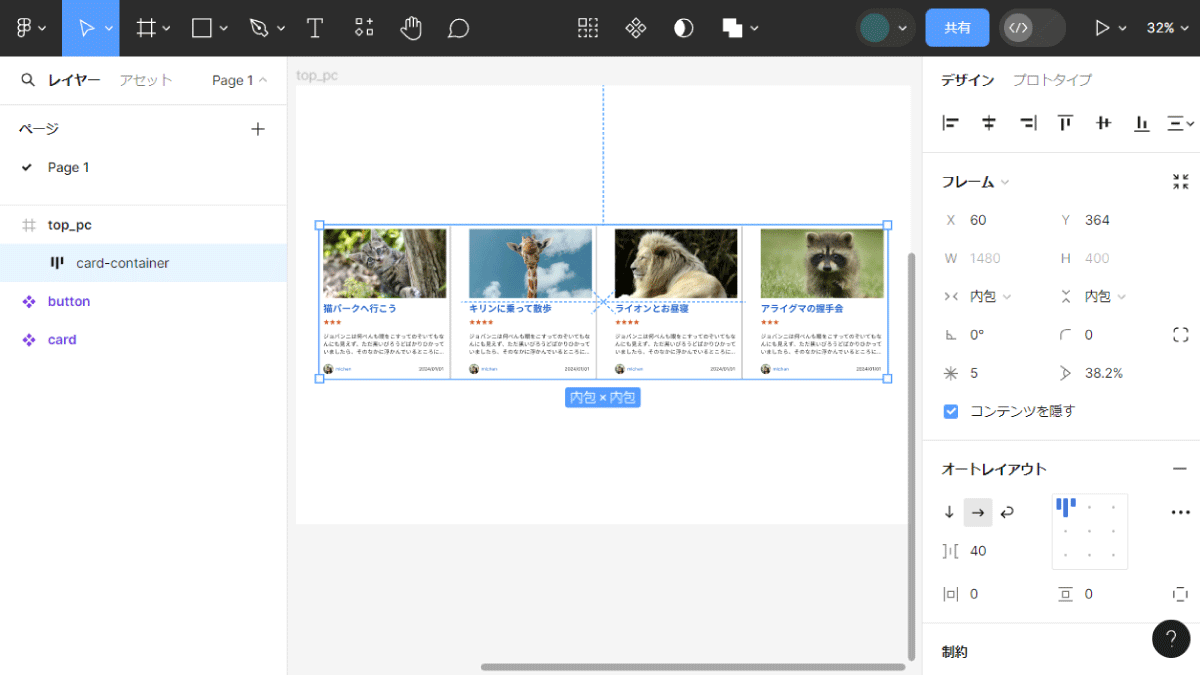This screenshot has width=1200, height=675.
Task: Click the Use as mask icon
Action: (684, 28)
